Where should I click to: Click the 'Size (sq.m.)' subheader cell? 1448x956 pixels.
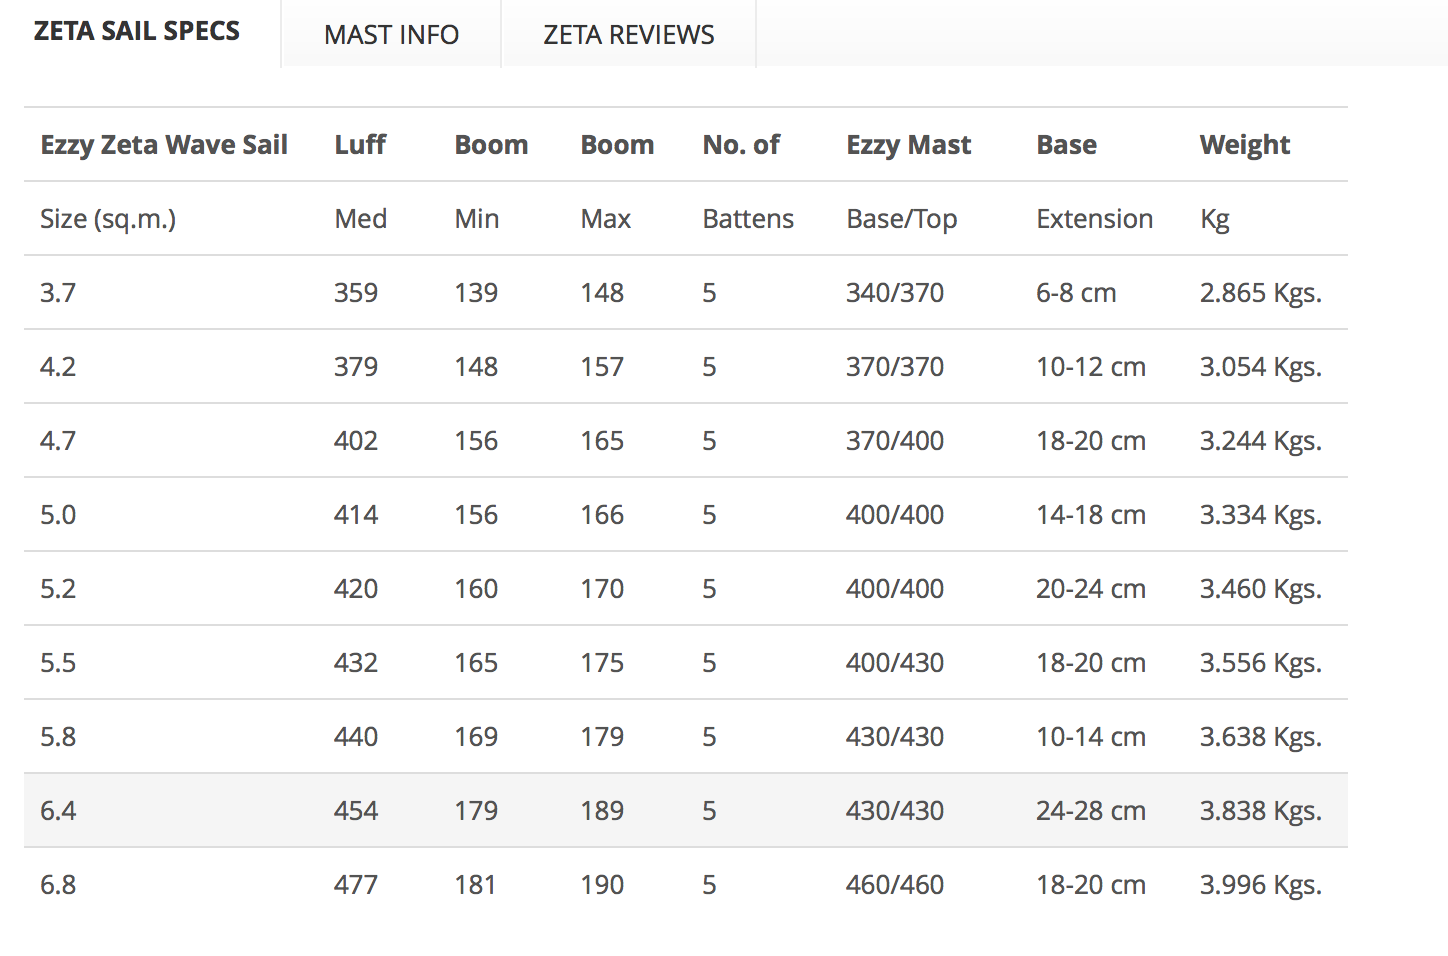(108, 219)
